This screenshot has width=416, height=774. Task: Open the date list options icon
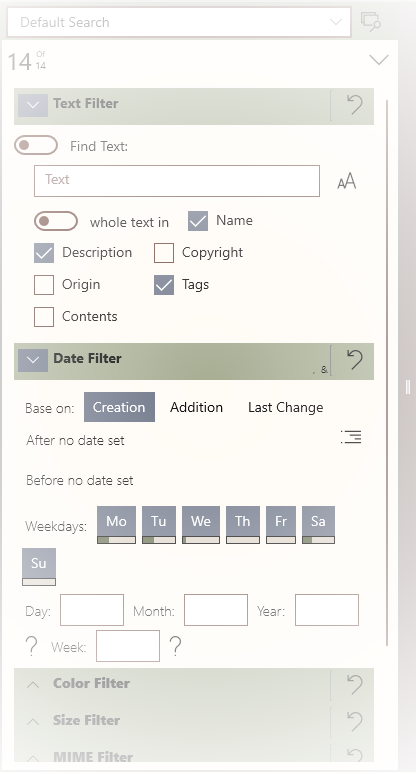(x=351, y=437)
